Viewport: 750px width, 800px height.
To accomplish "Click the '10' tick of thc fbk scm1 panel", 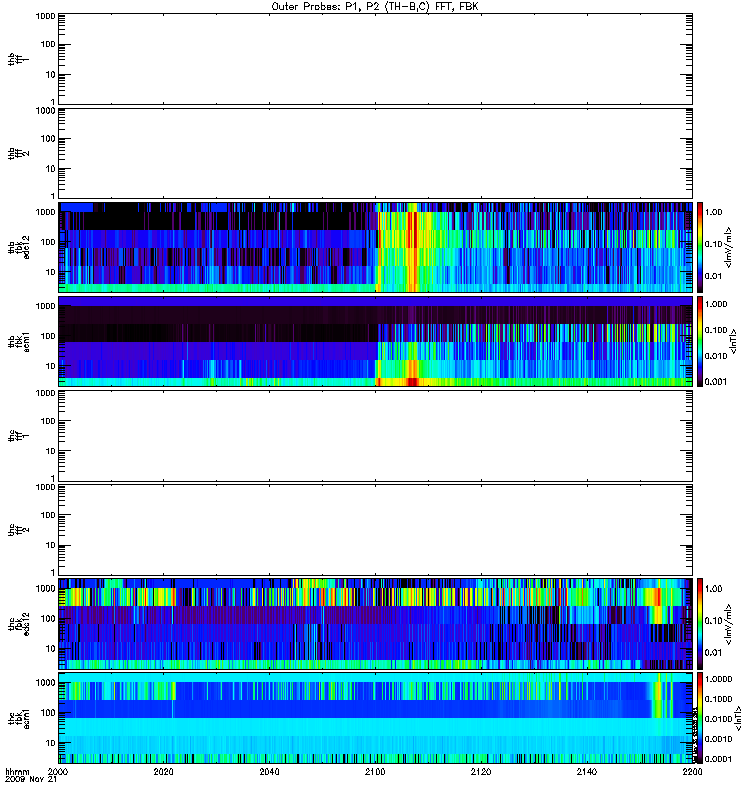I will (x=51, y=743).
